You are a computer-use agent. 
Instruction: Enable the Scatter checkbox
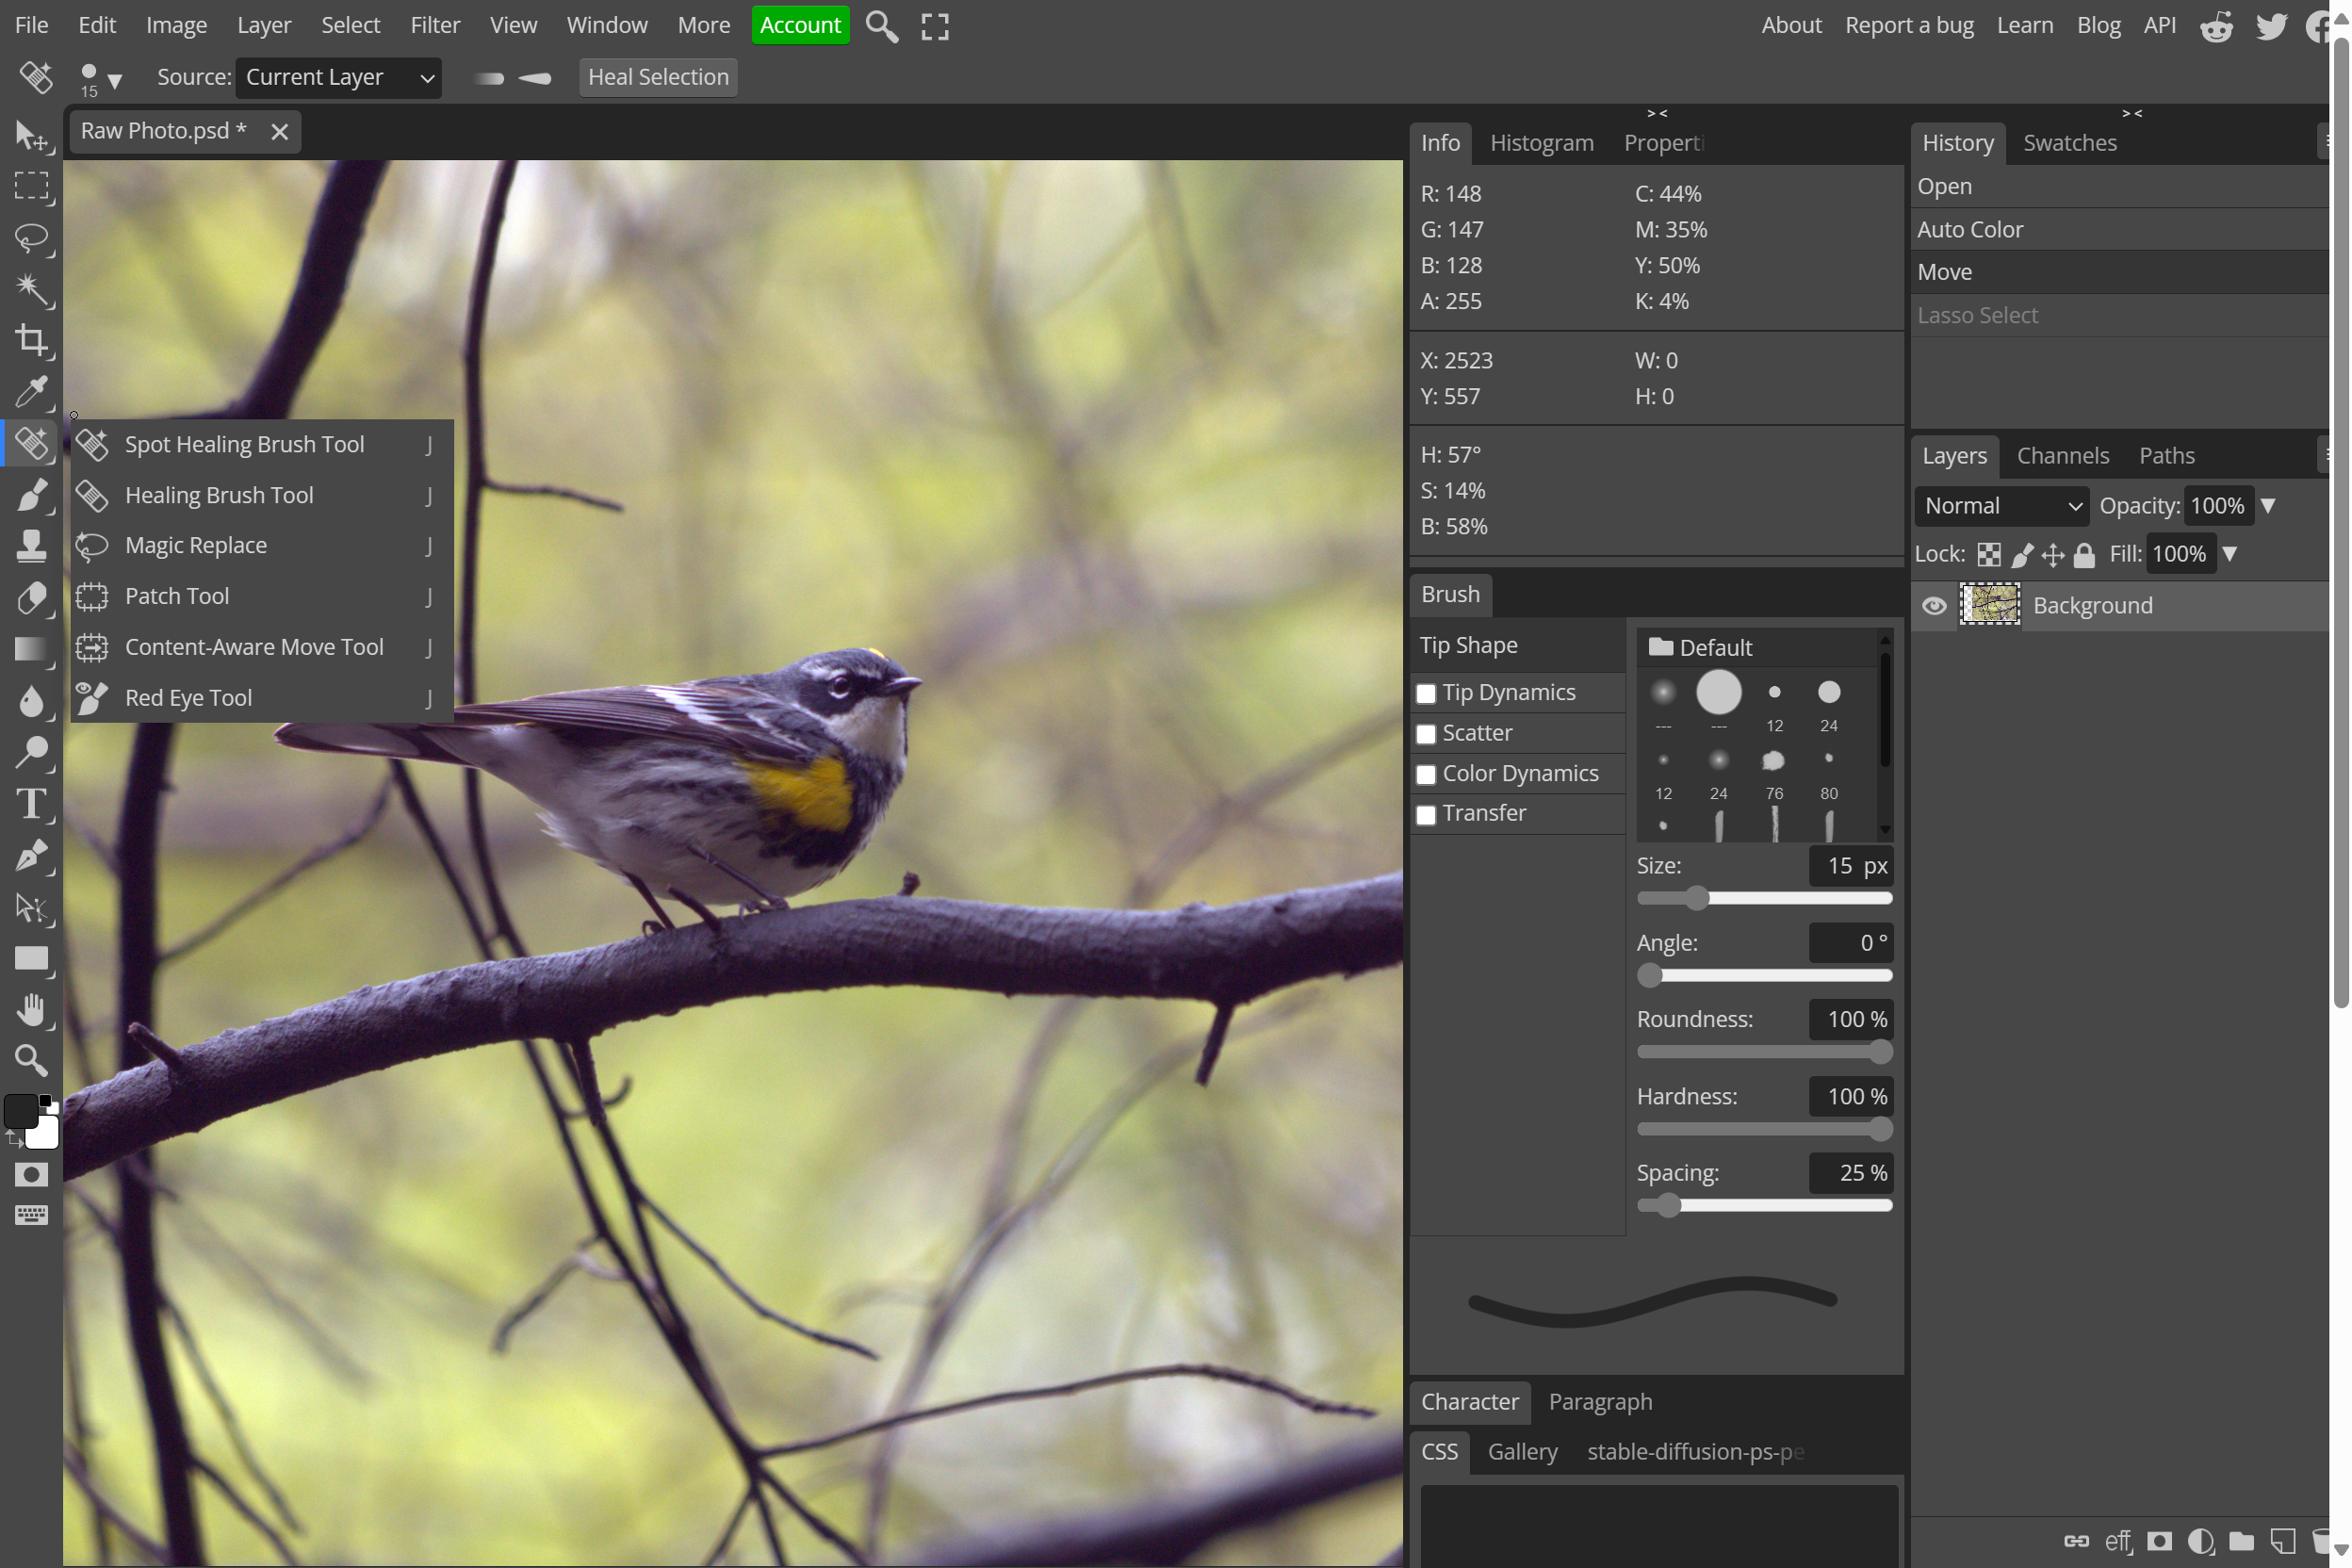(x=1426, y=734)
